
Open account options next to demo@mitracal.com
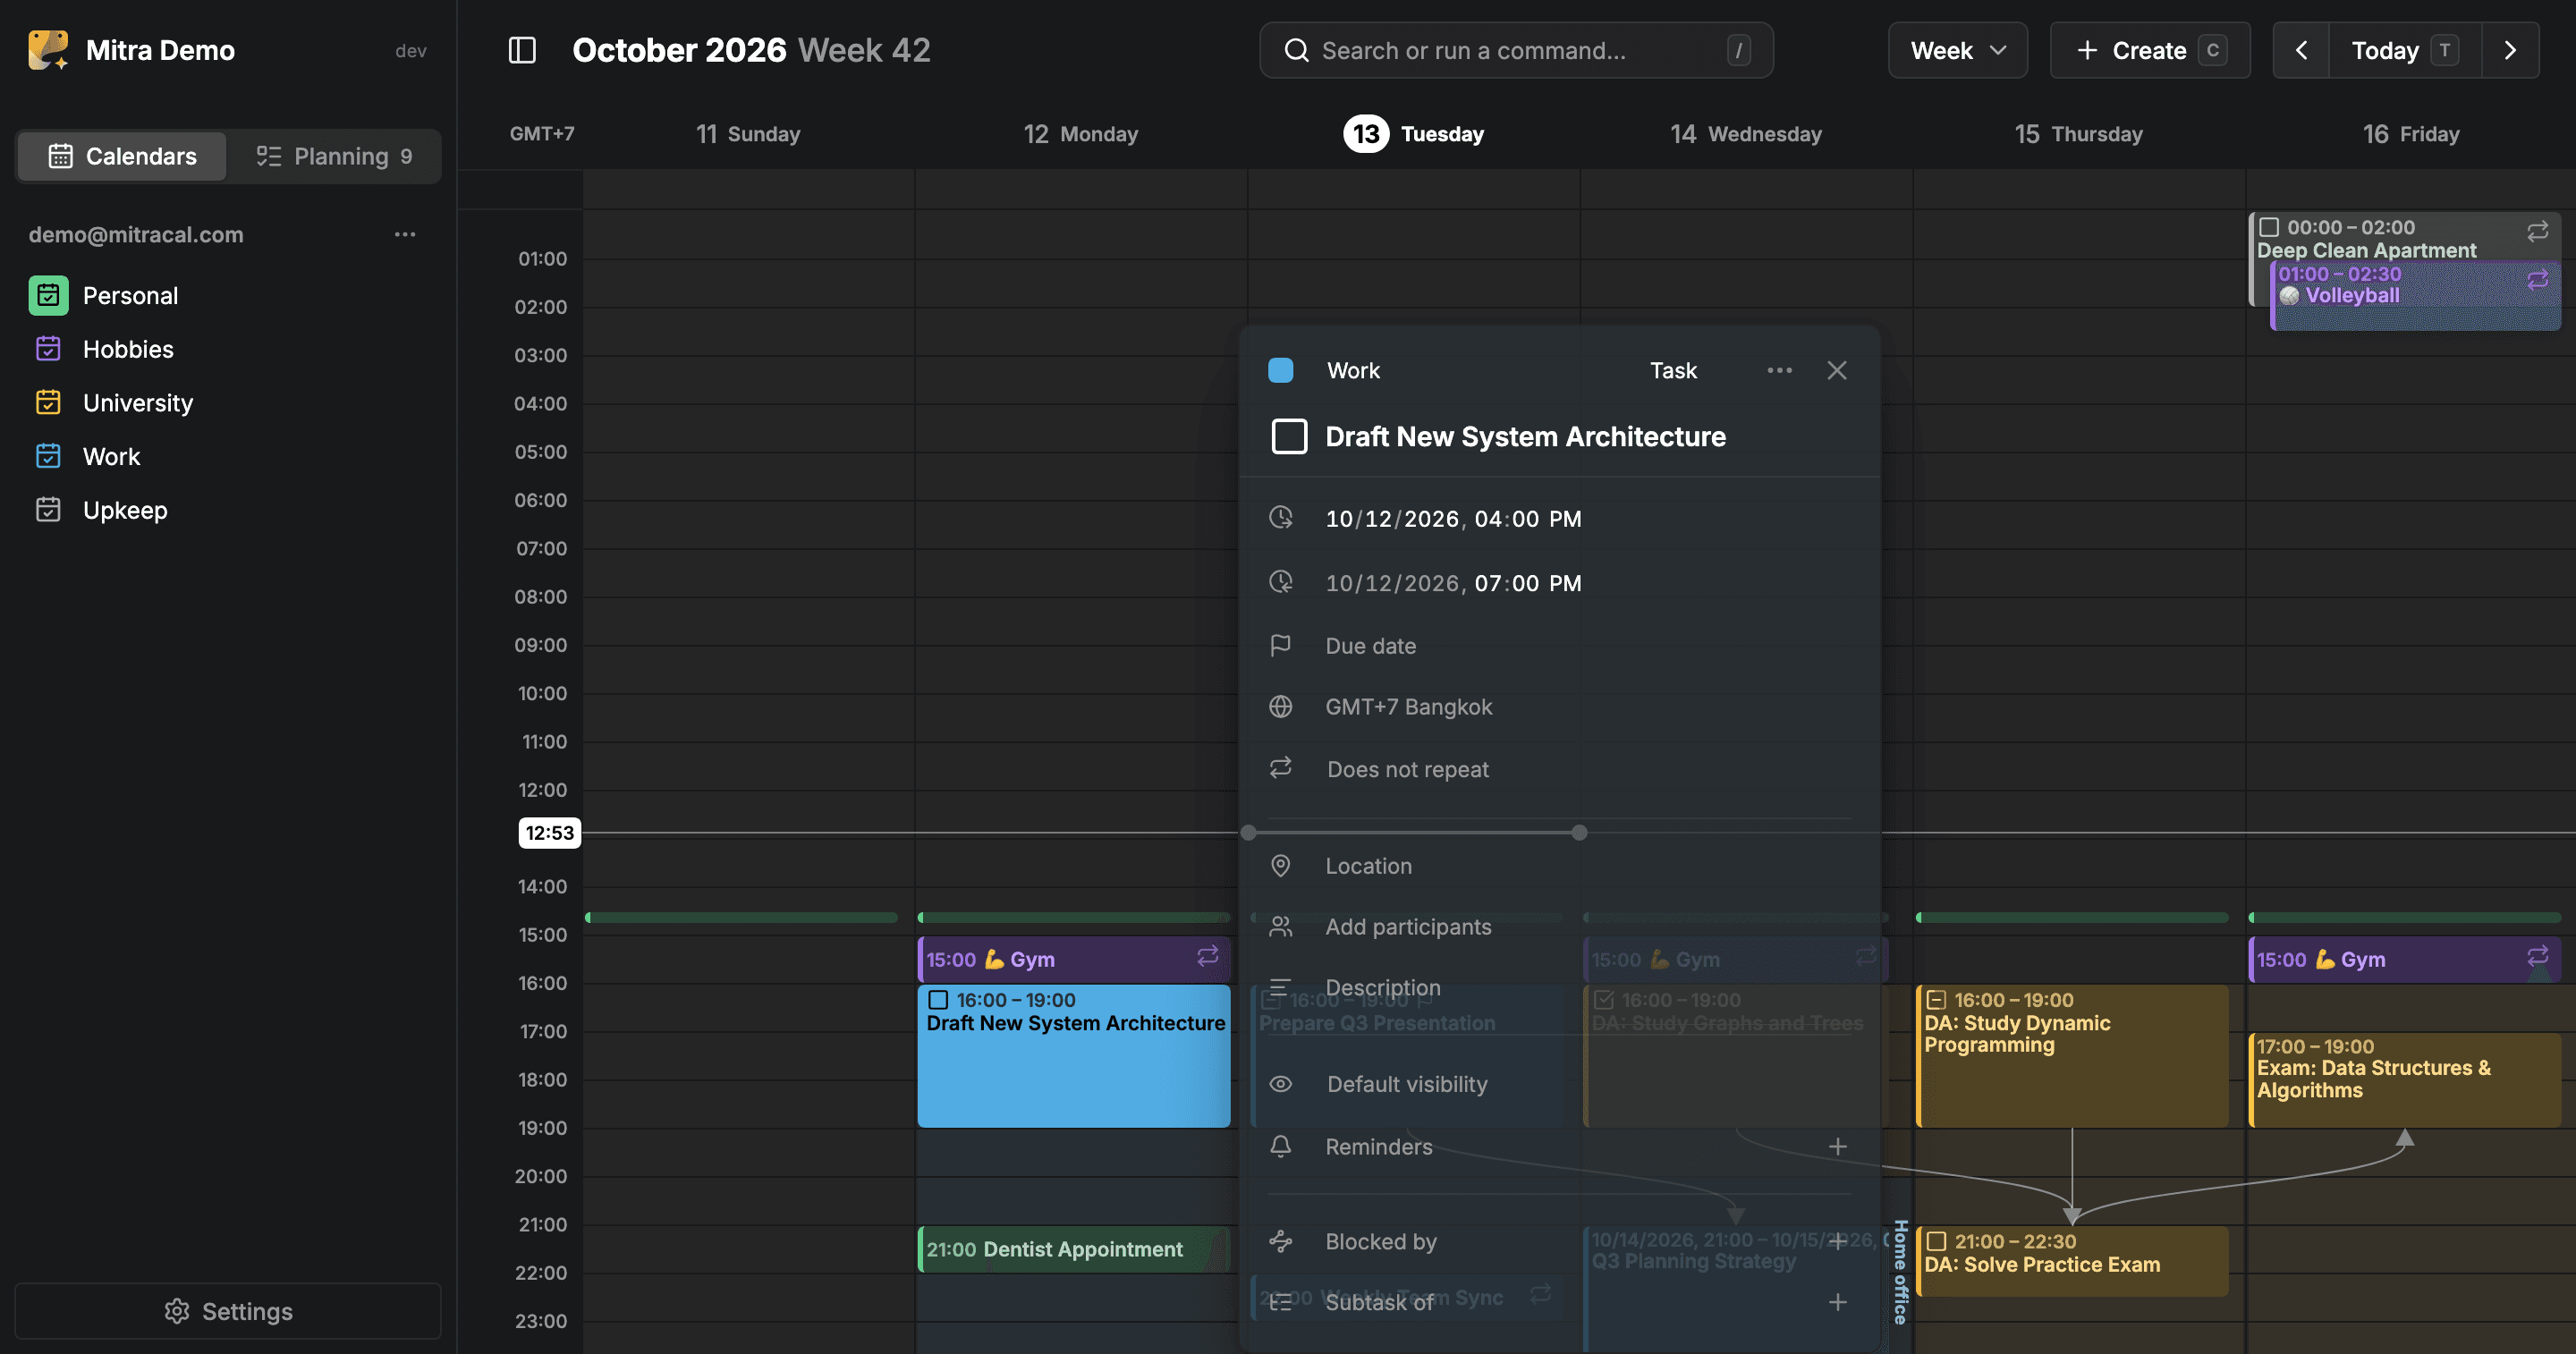pyautogui.click(x=404, y=234)
